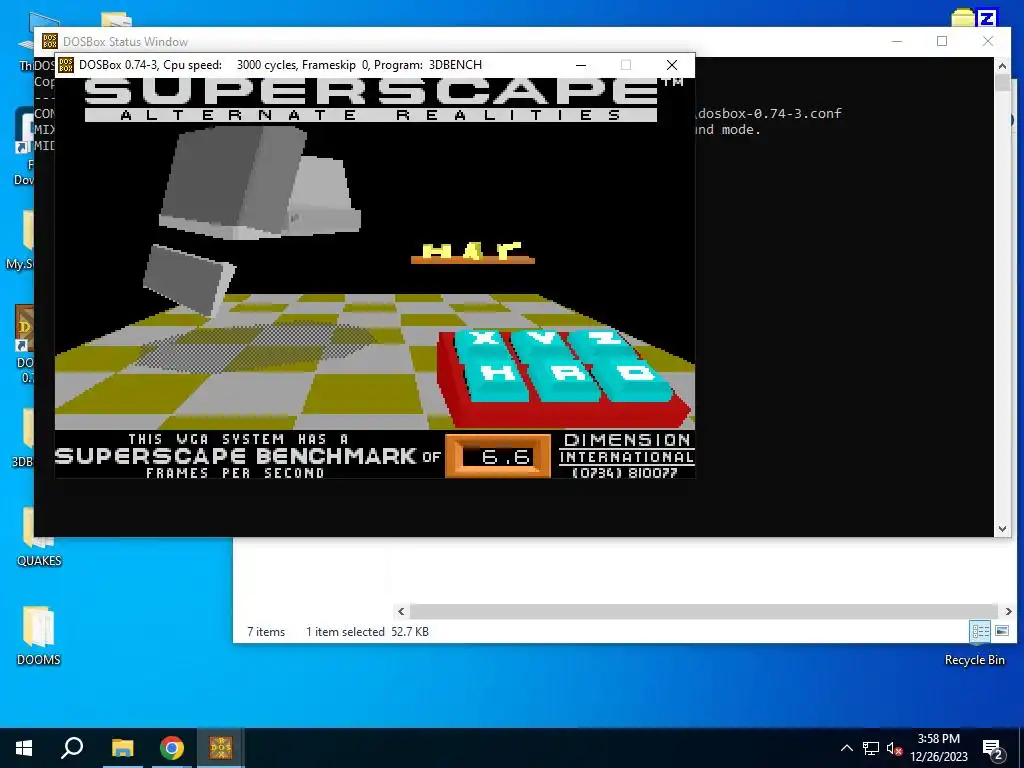Click the '7 items' status bar text
Image resolution: width=1024 pixels, height=768 pixels.
266,632
